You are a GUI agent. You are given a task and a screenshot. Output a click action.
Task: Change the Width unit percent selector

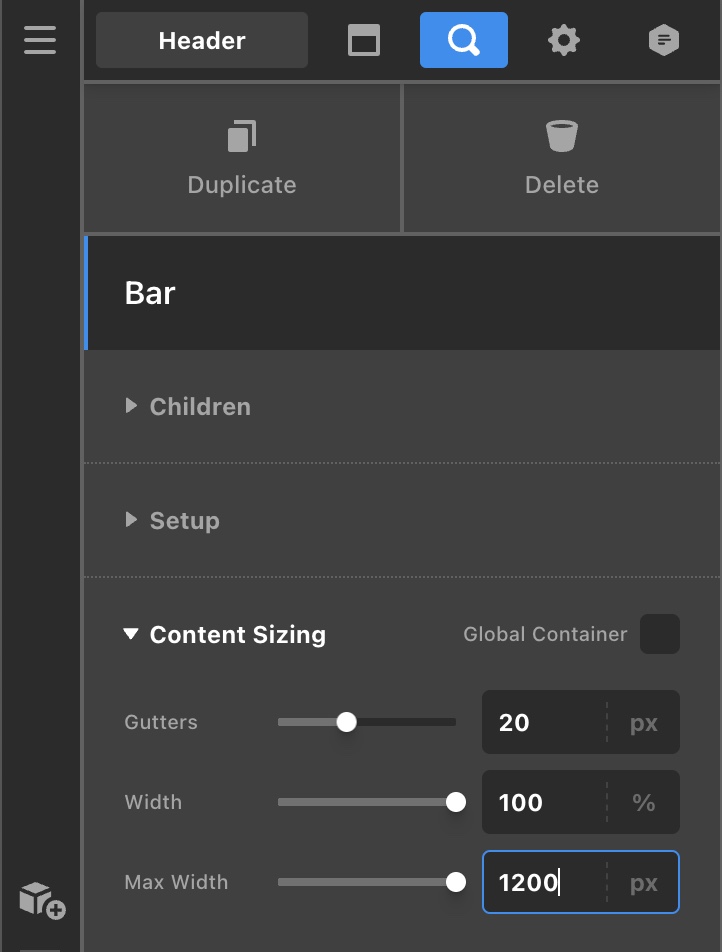click(644, 802)
